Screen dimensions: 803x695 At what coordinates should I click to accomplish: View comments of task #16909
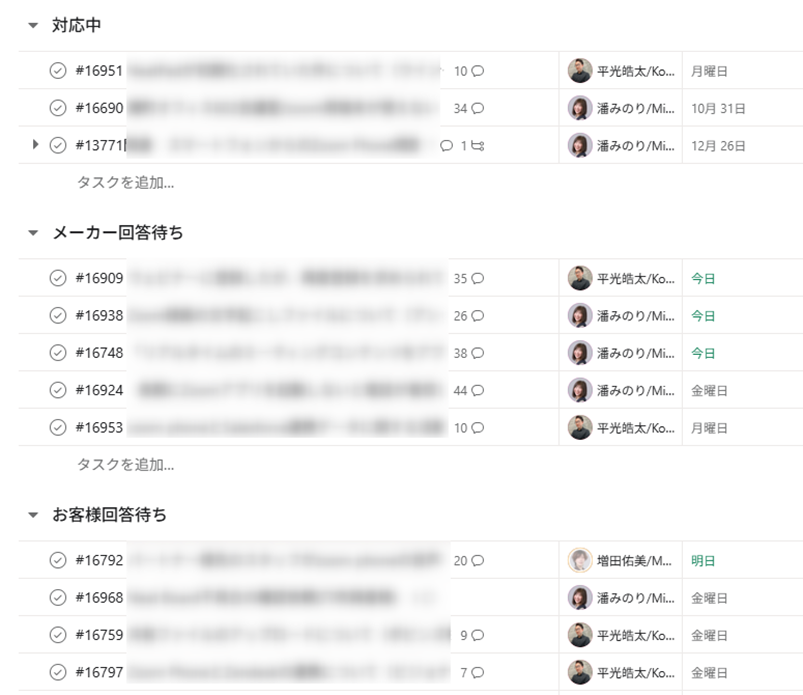(477, 279)
